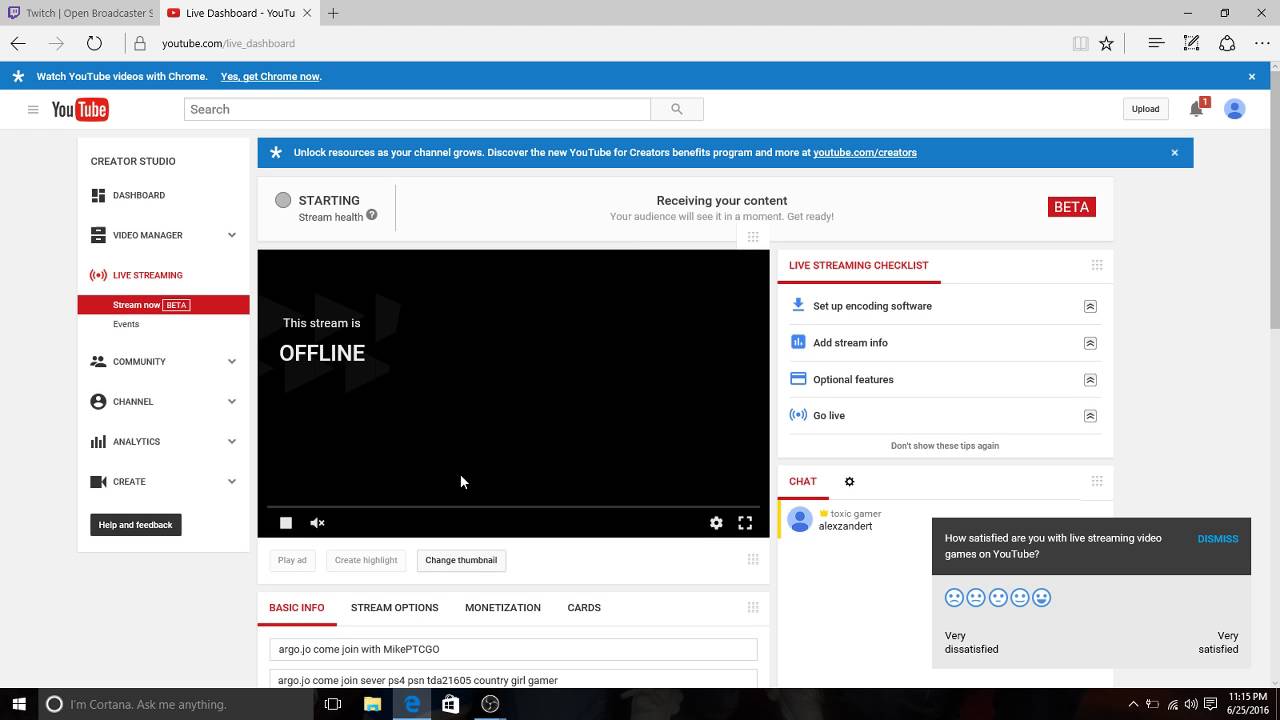Click the stream health help icon
Viewport: 1280px width, 720px height.
(372, 215)
